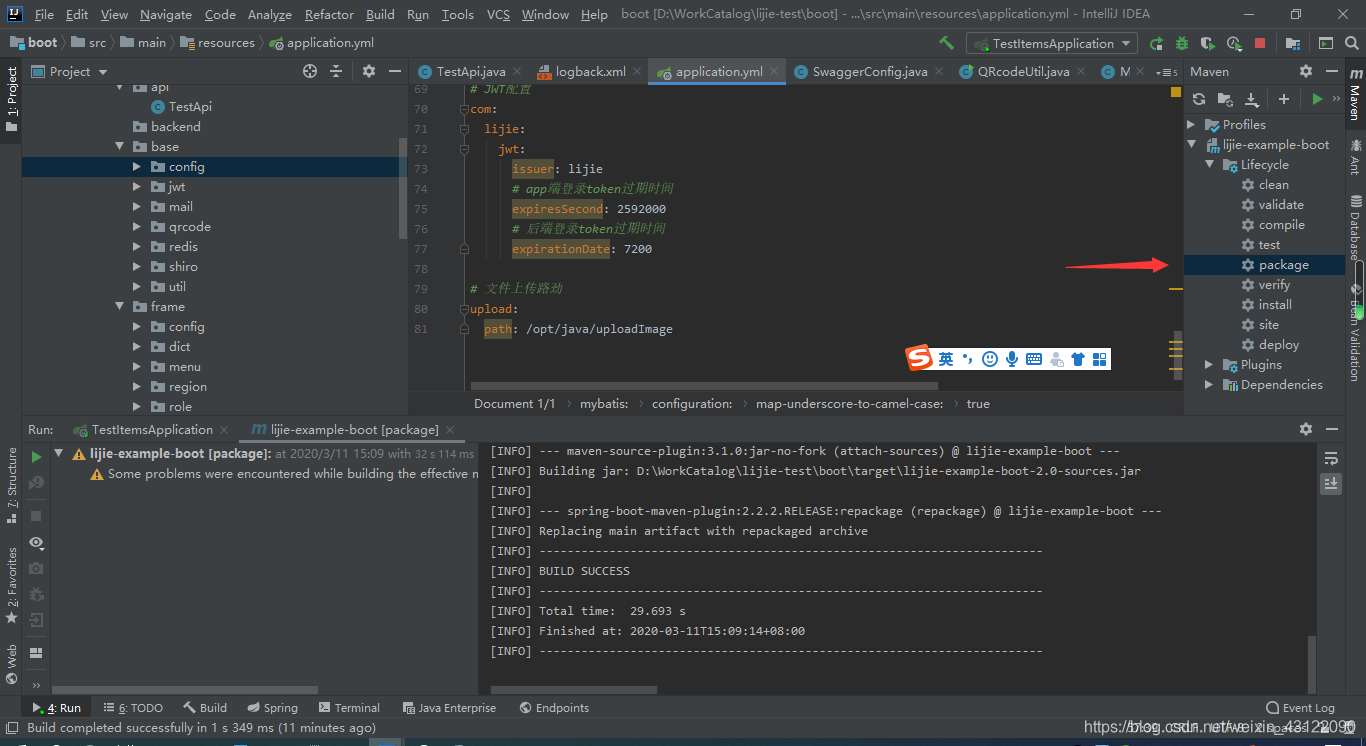Toggle scroll to end in the Run console

pyautogui.click(x=1331, y=483)
